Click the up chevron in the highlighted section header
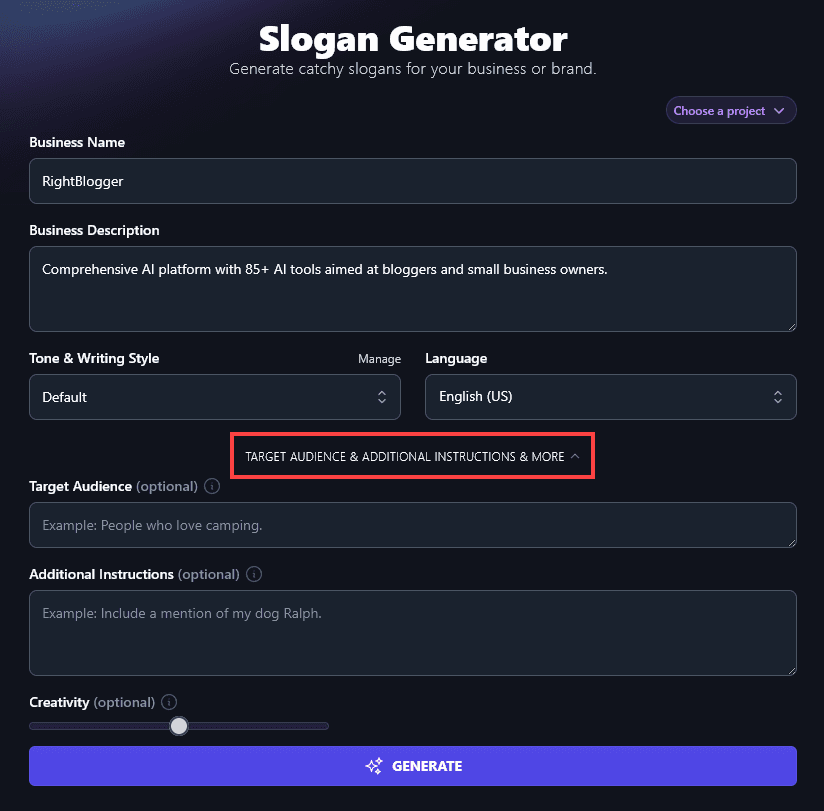The width and height of the screenshot is (824, 811). point(573,456)
